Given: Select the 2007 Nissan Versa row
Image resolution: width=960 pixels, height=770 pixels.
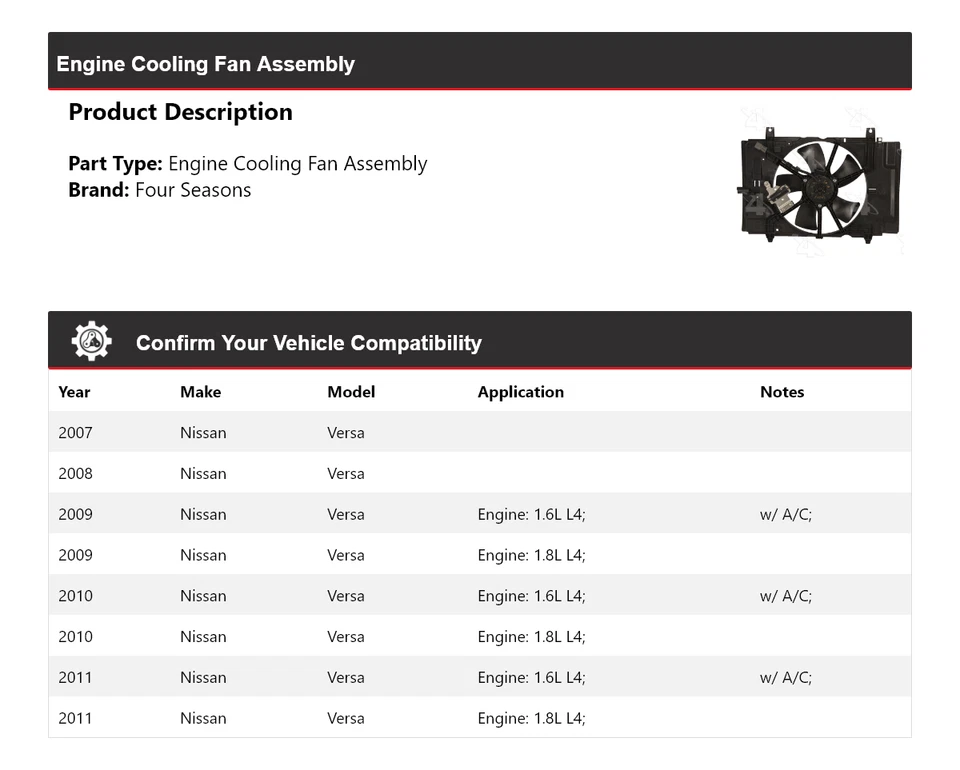Looking at the screenshot, I should 479,433.
